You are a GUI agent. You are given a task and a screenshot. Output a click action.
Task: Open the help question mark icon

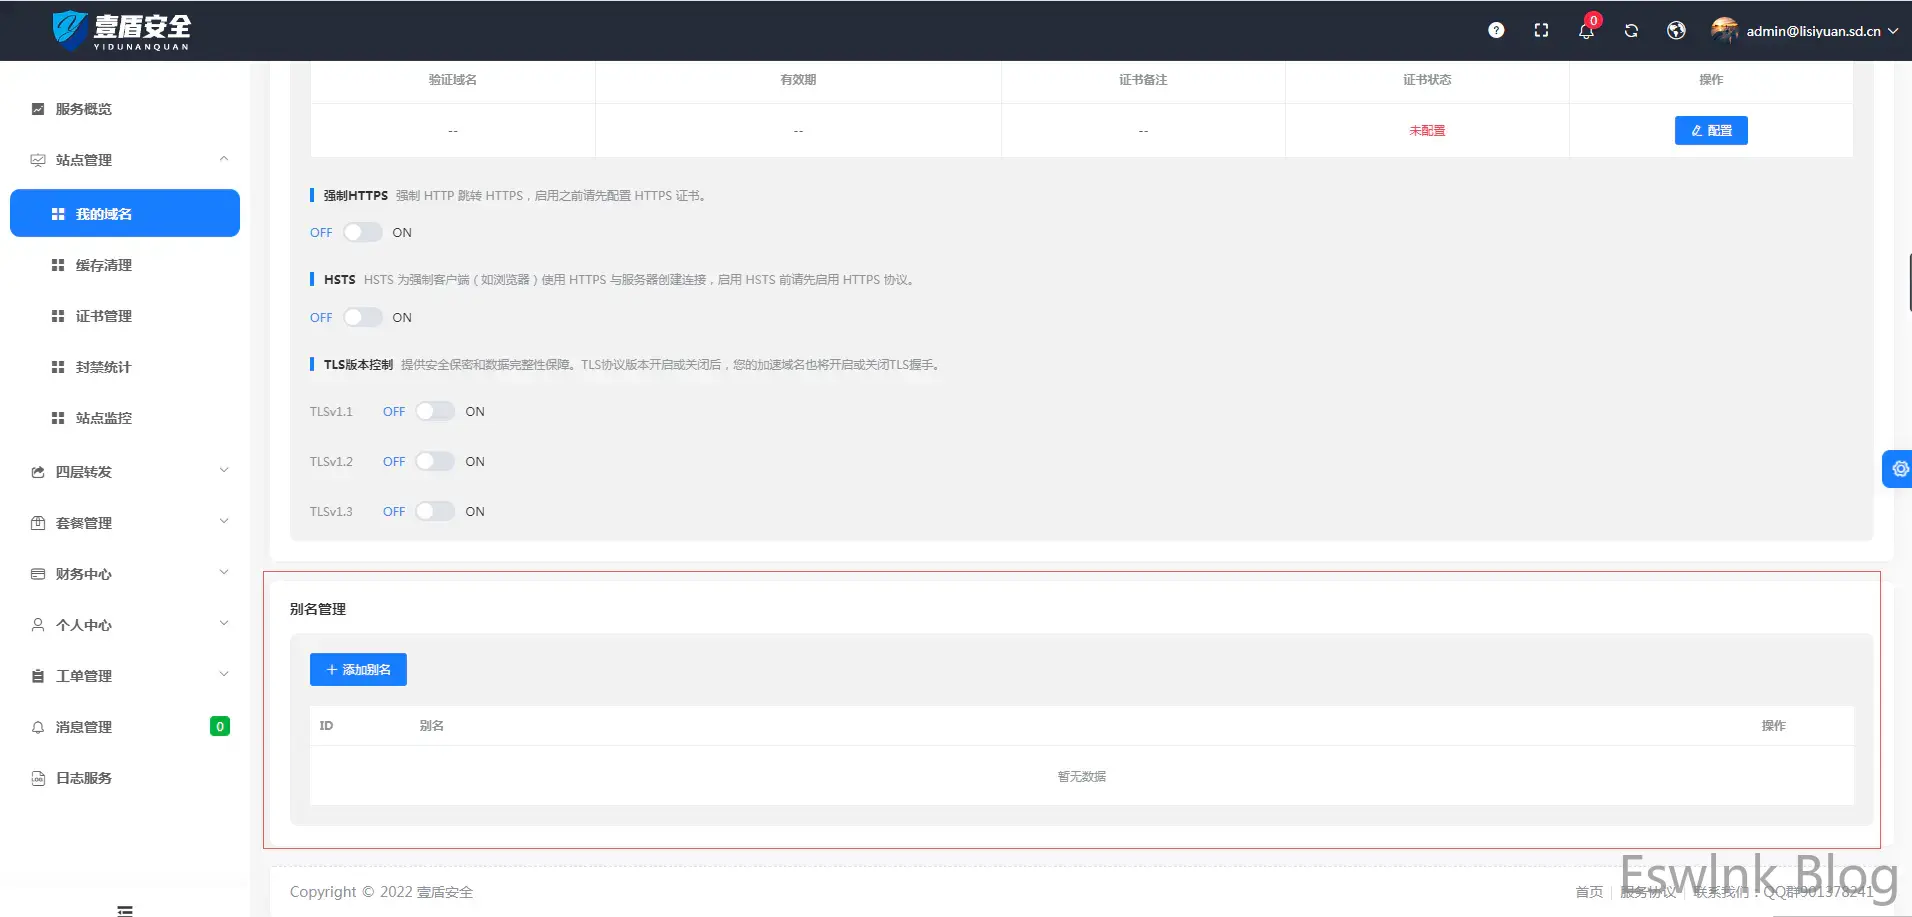pos(1496,30)
